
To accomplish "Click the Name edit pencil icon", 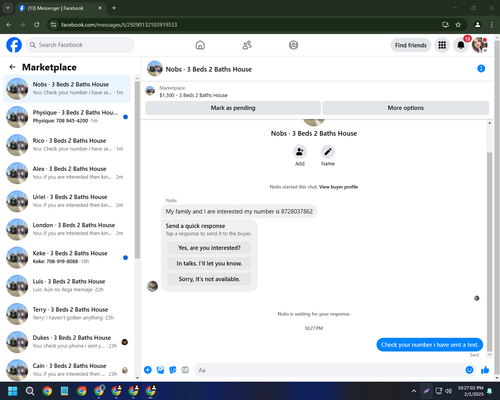I will point(328,152).
